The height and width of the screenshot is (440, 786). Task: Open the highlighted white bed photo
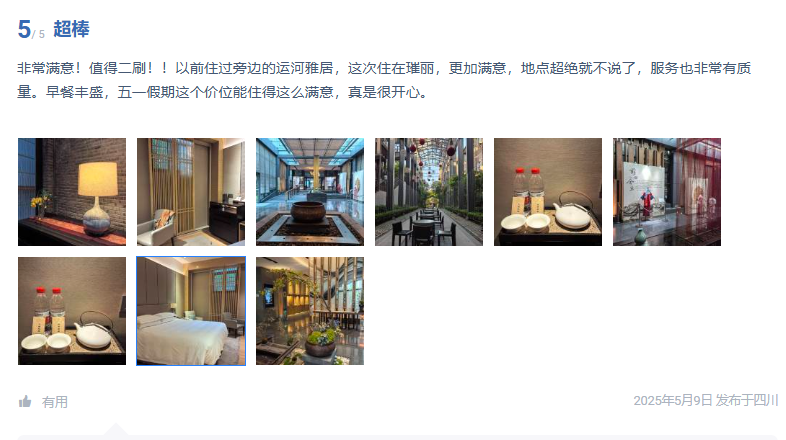click(x=191, y=311)
